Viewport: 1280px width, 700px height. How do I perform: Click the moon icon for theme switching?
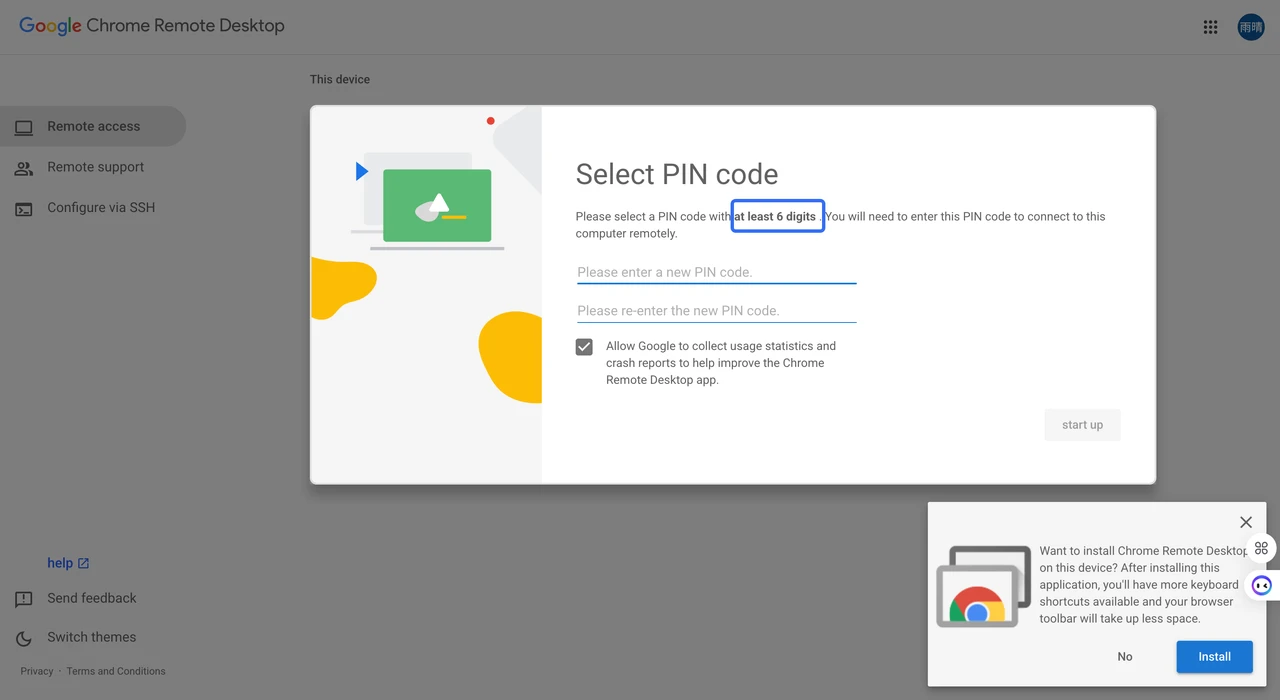[x=24, y=638]
